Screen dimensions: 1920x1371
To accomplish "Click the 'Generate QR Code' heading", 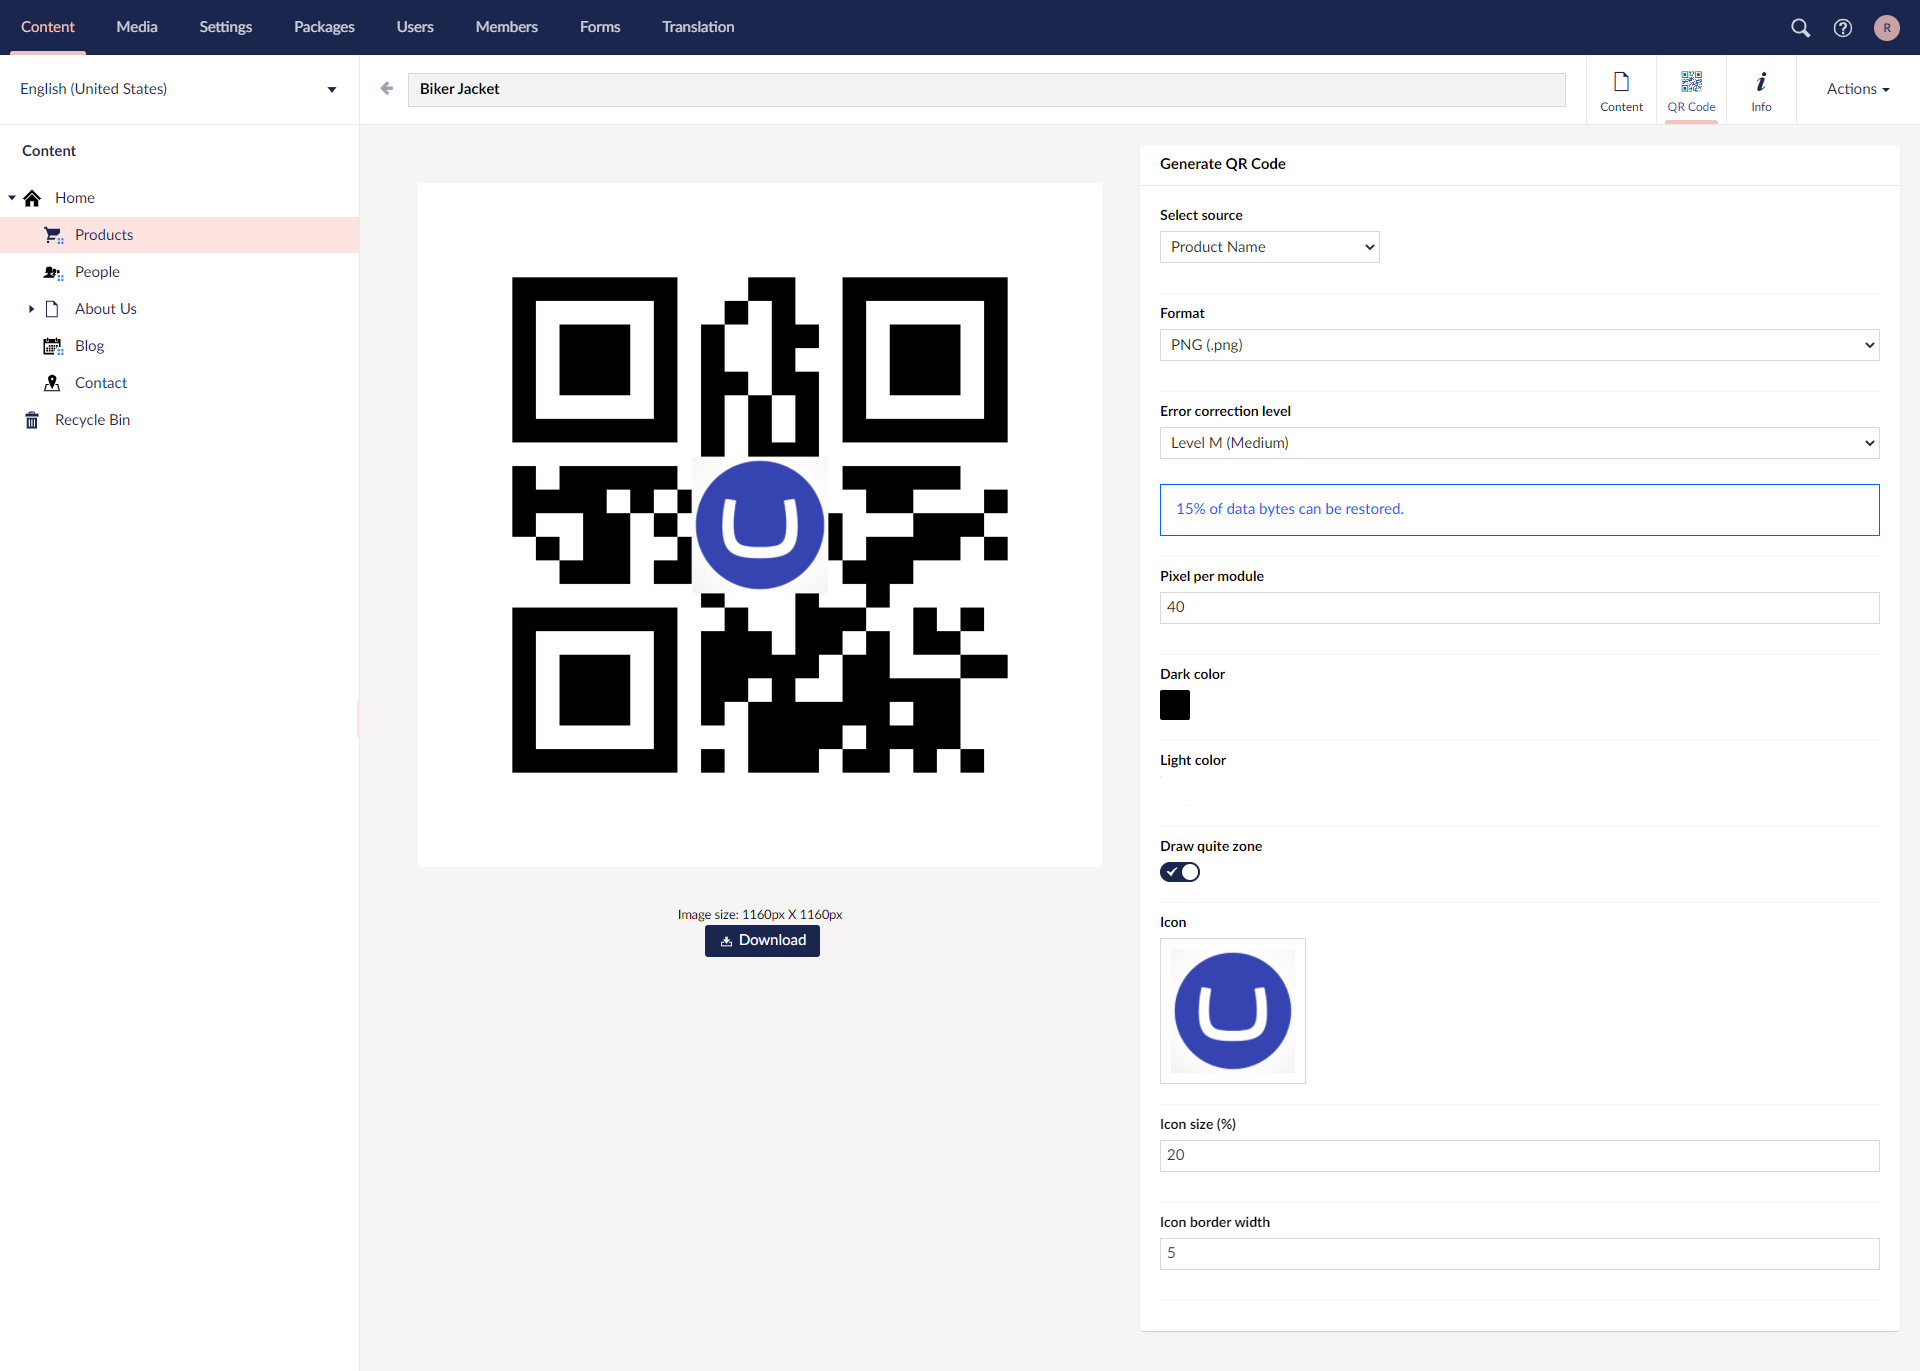I will point(1223,164).
